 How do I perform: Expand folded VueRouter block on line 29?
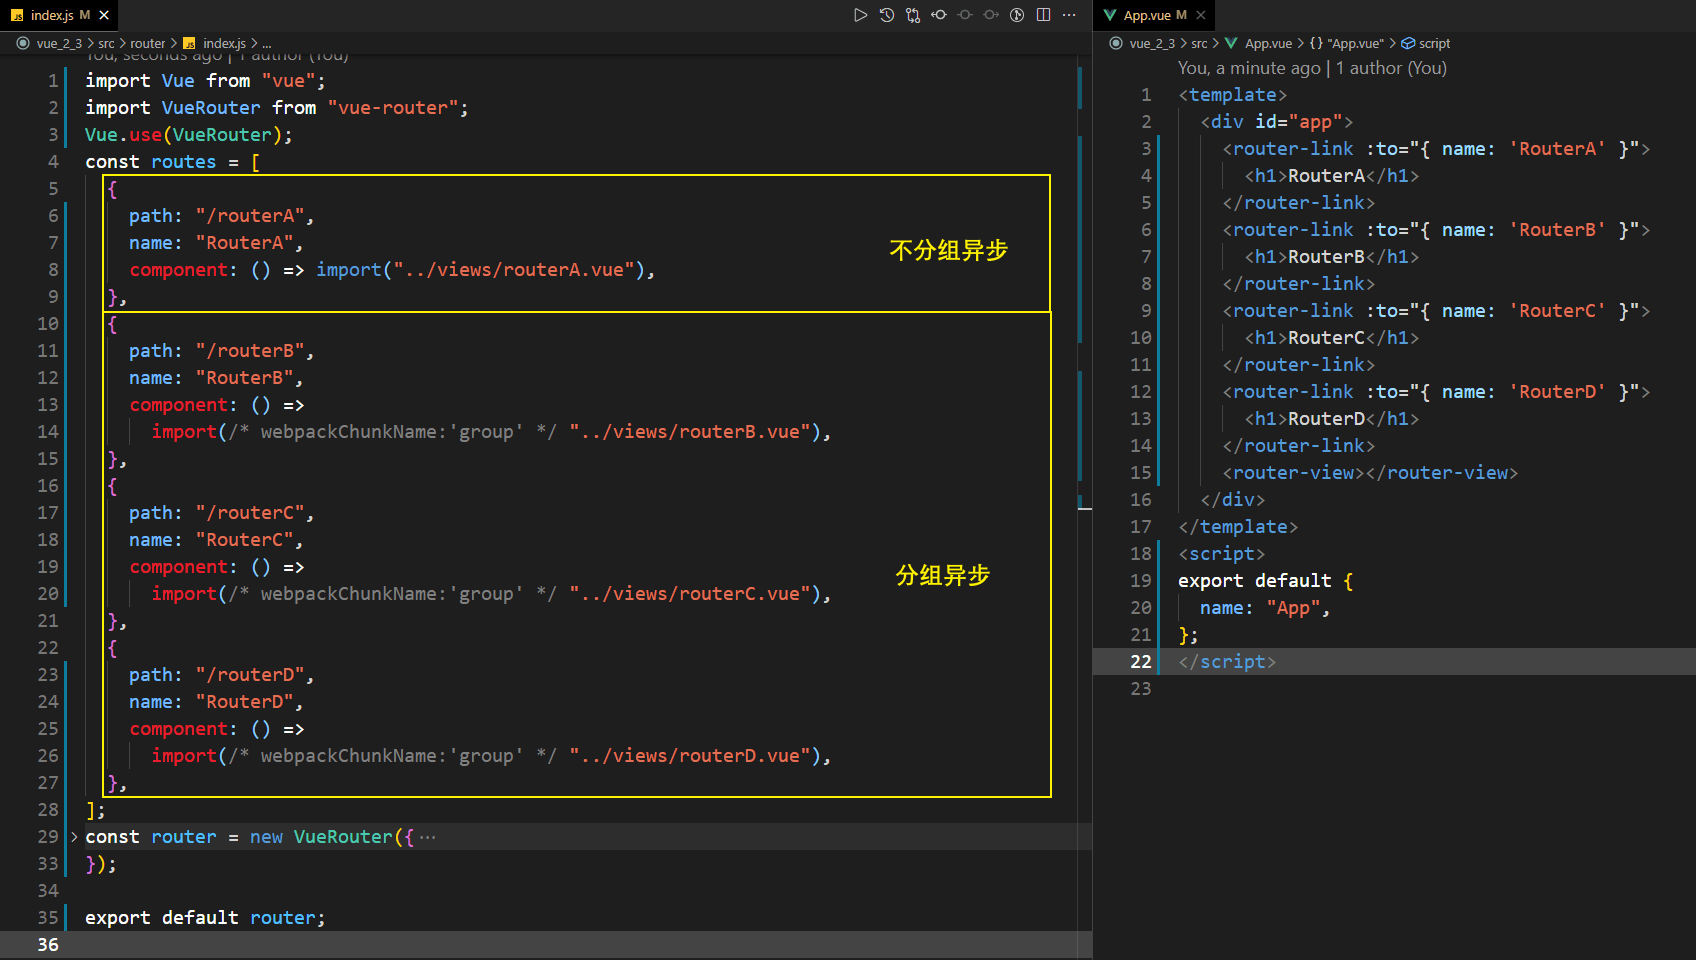[74, 836]
